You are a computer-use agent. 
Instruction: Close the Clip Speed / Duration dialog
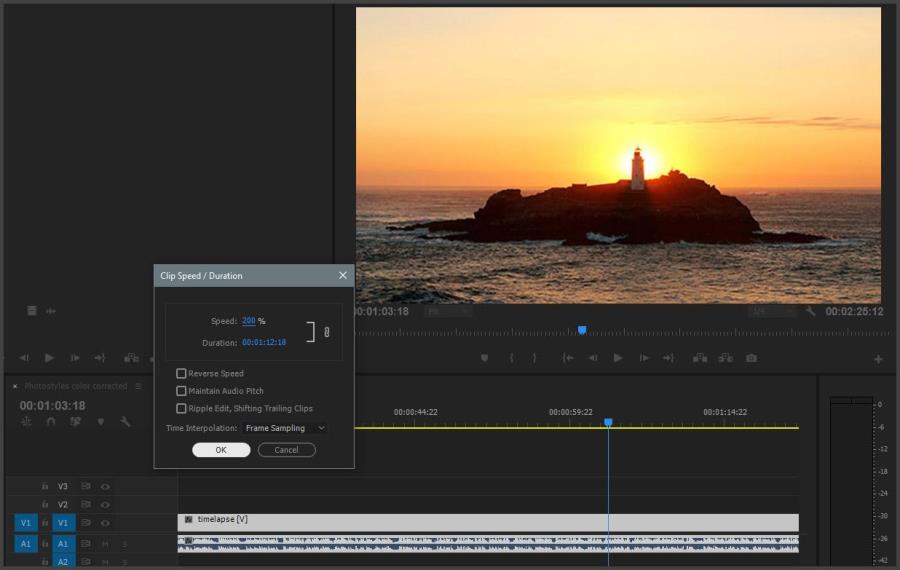pos(343,276)
